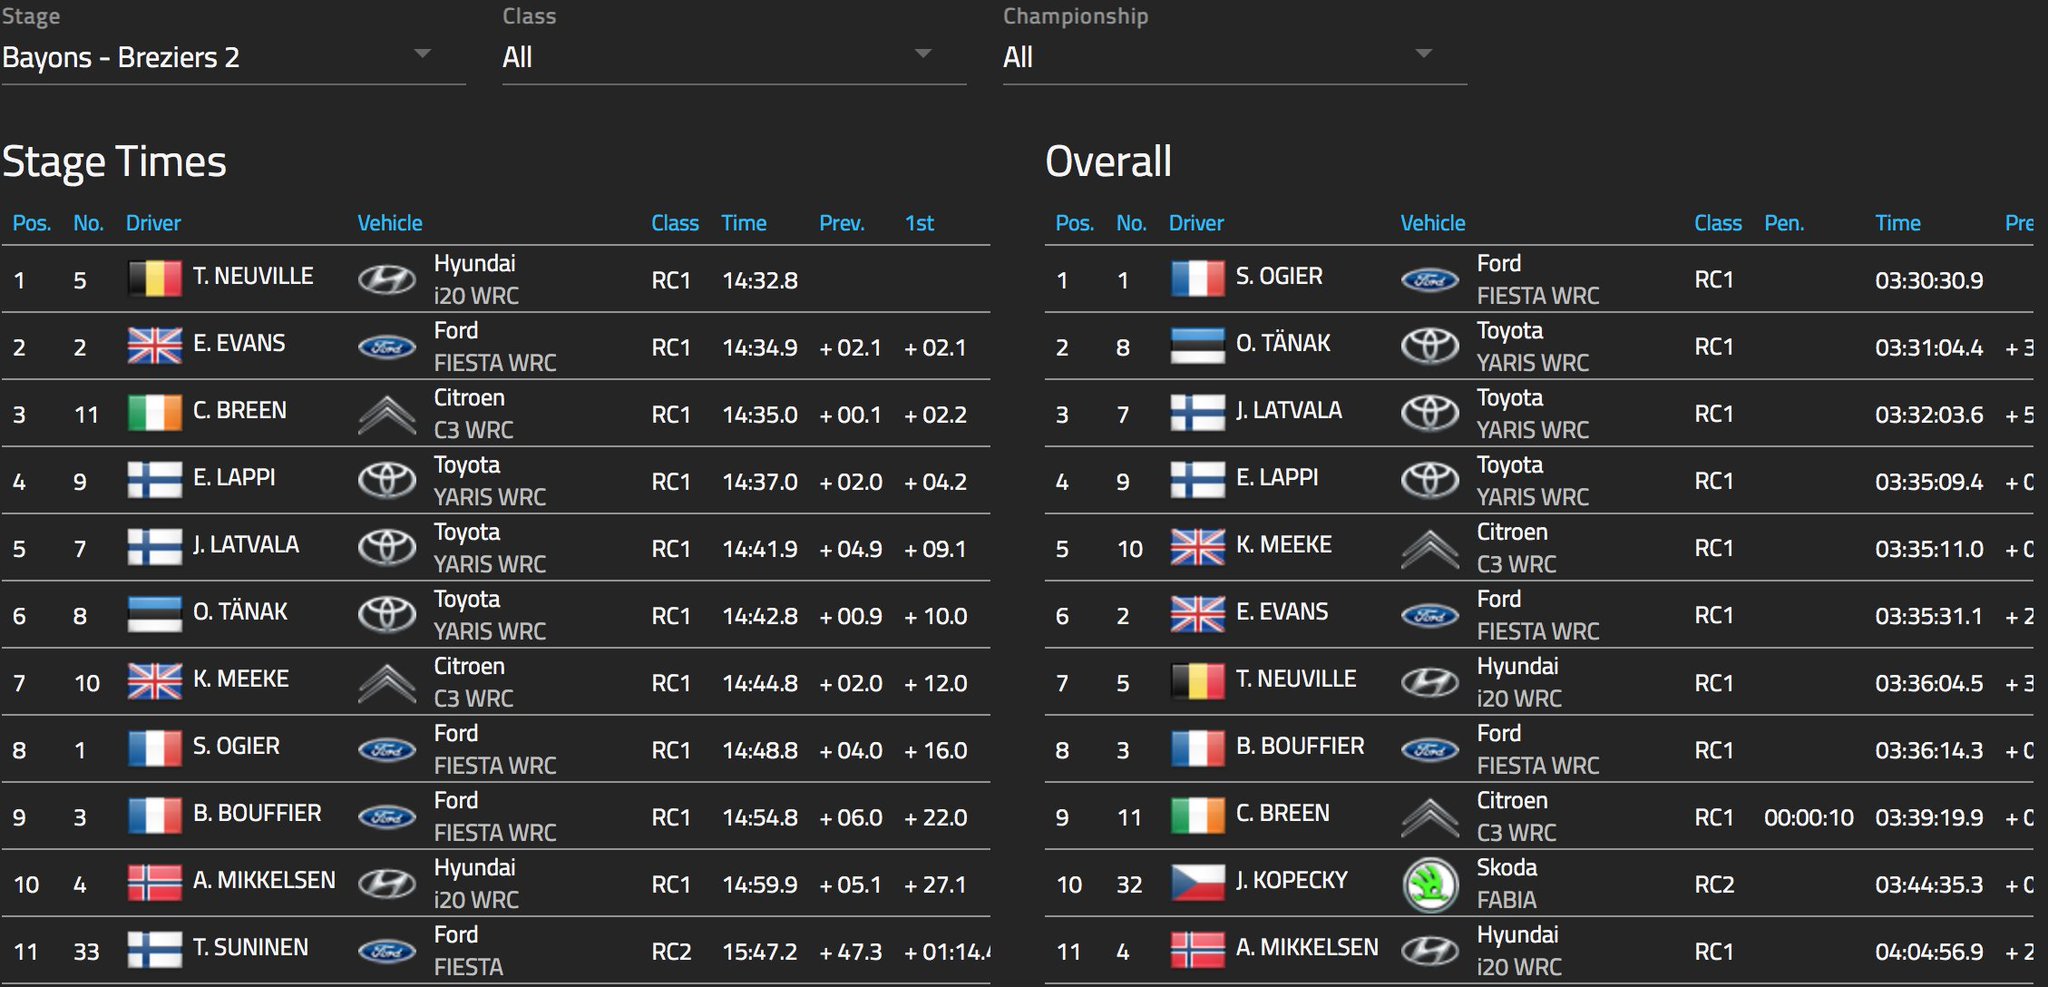
Task: Sort Stage Times by Class column header
Action: (x=675, y=223)
